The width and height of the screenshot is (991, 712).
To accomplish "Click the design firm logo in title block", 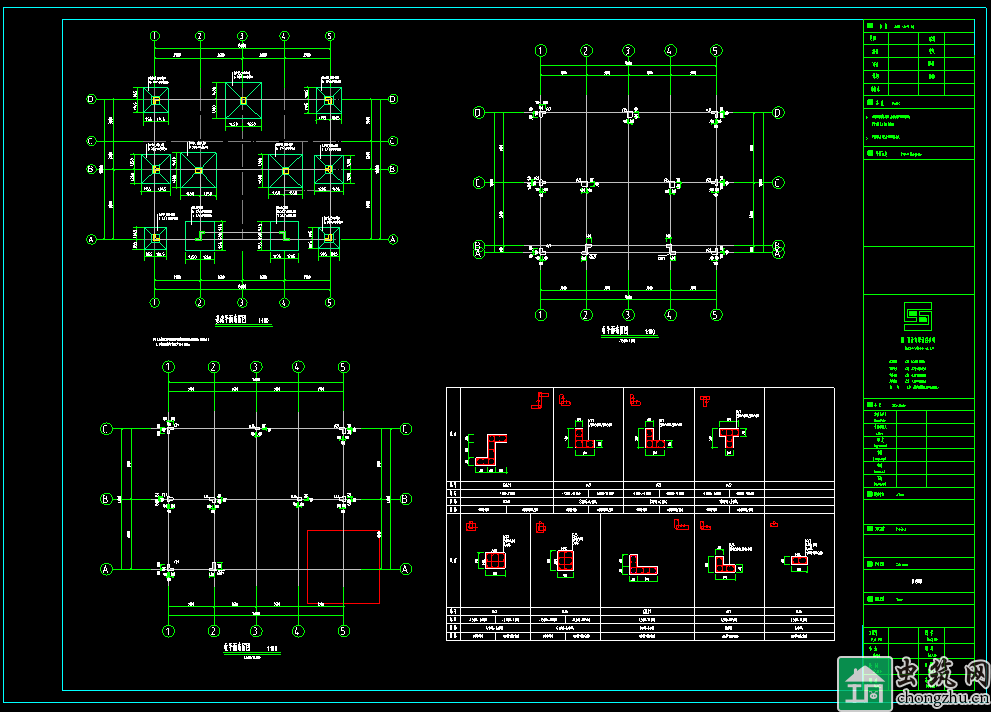I will [x=917, y=317].
